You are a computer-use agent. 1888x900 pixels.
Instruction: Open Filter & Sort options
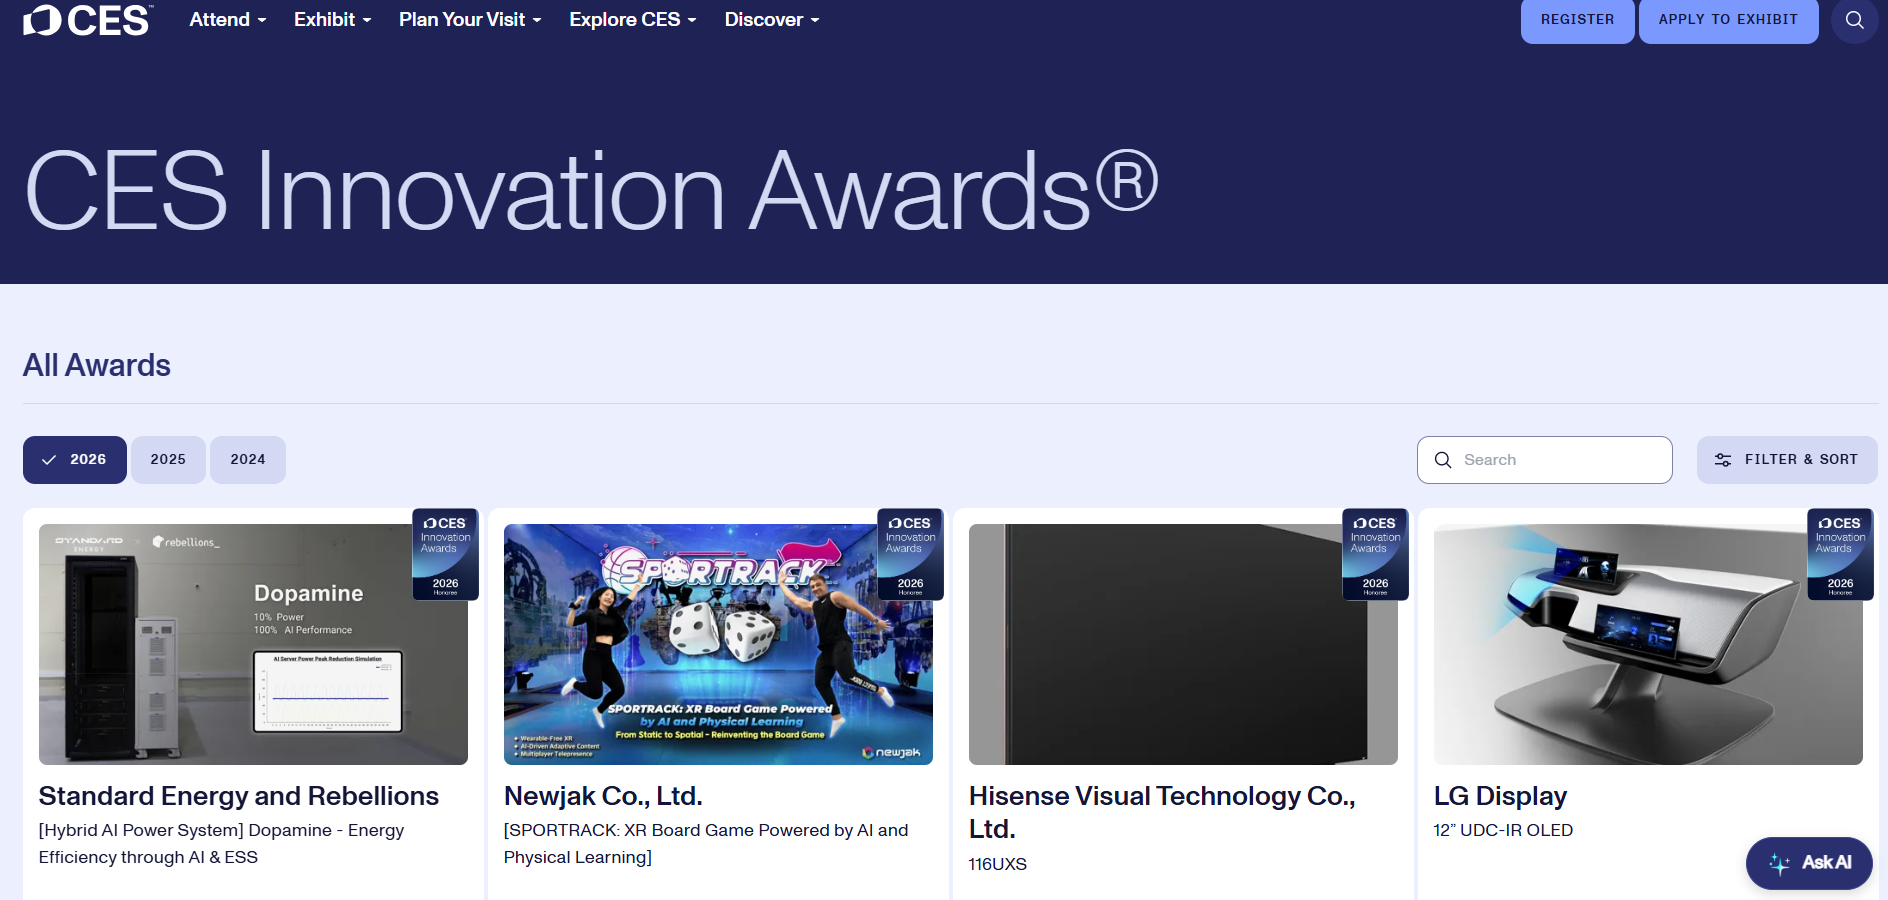1787,460
